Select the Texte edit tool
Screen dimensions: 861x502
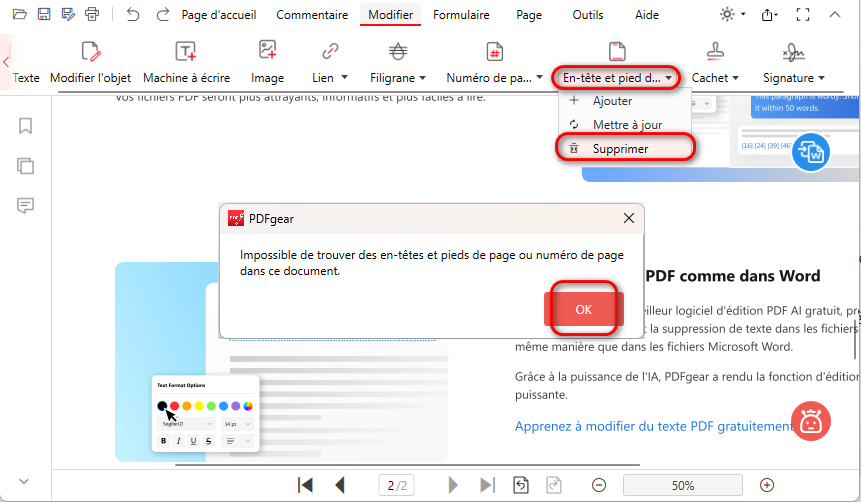[x=26, y=78]
